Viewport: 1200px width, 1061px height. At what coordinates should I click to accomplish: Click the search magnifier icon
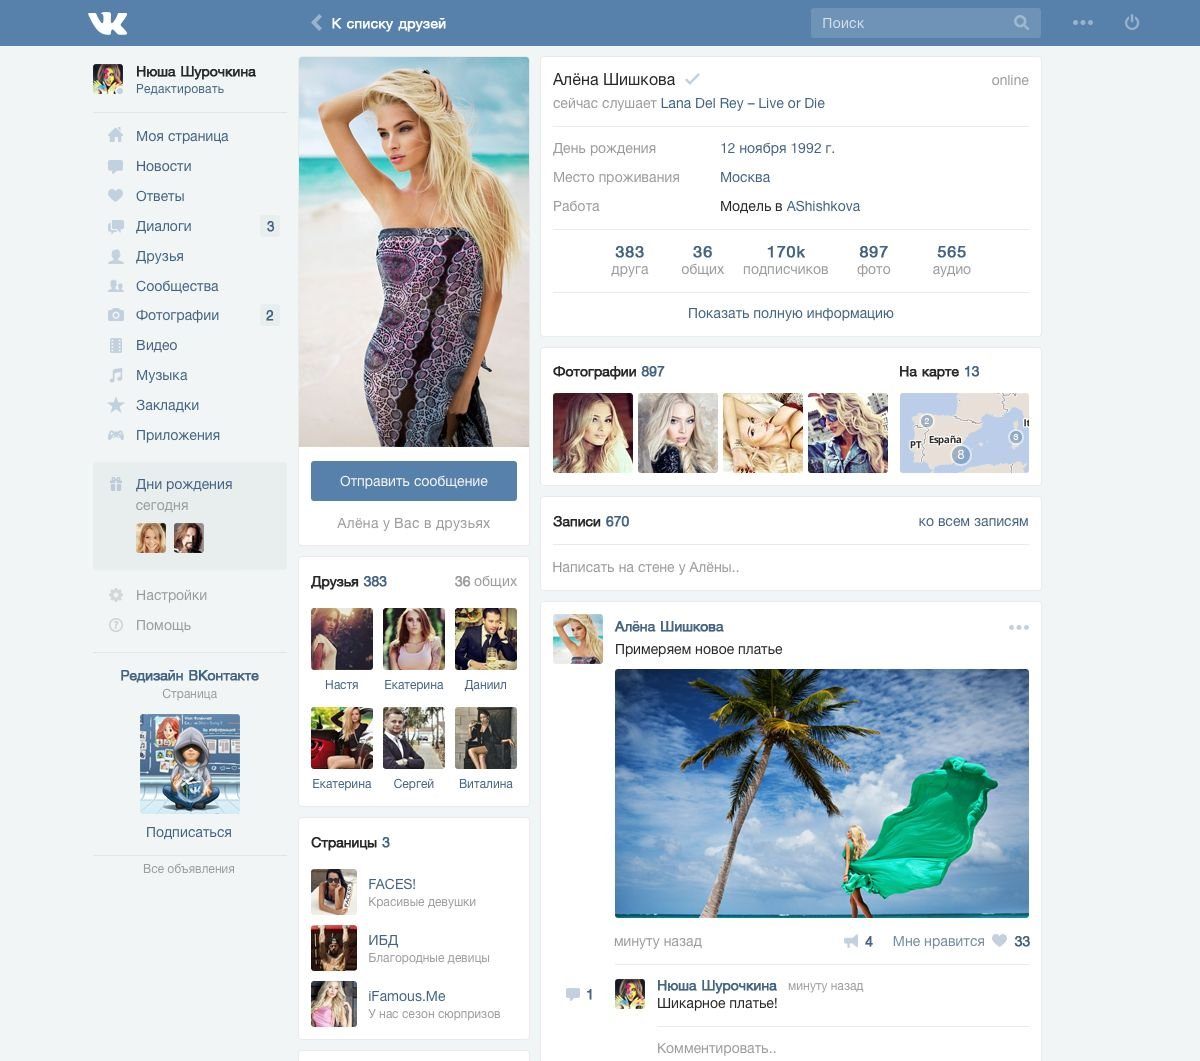[x=1021, y=23]
